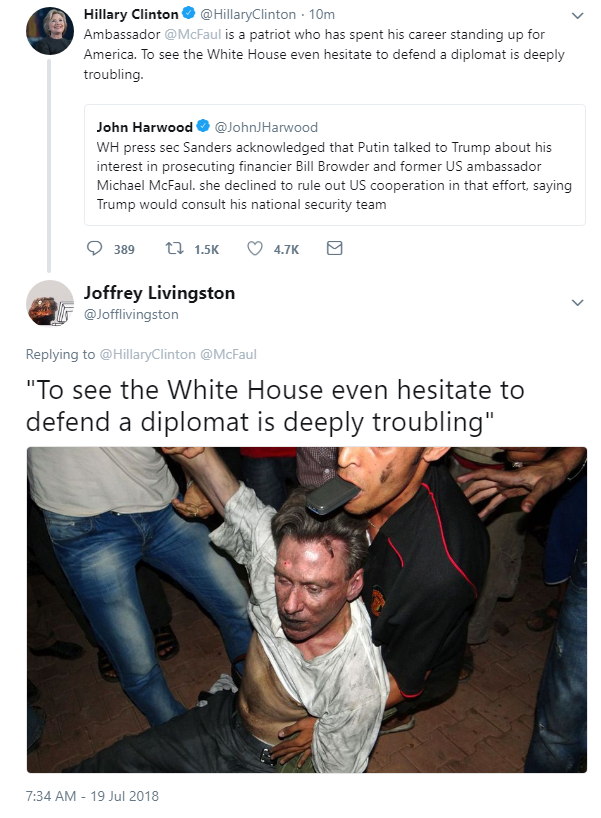Image resolution: width=601 pixels, height=818 pixels.
Task: Click John Harwood's verified badge
Action: 203,127
